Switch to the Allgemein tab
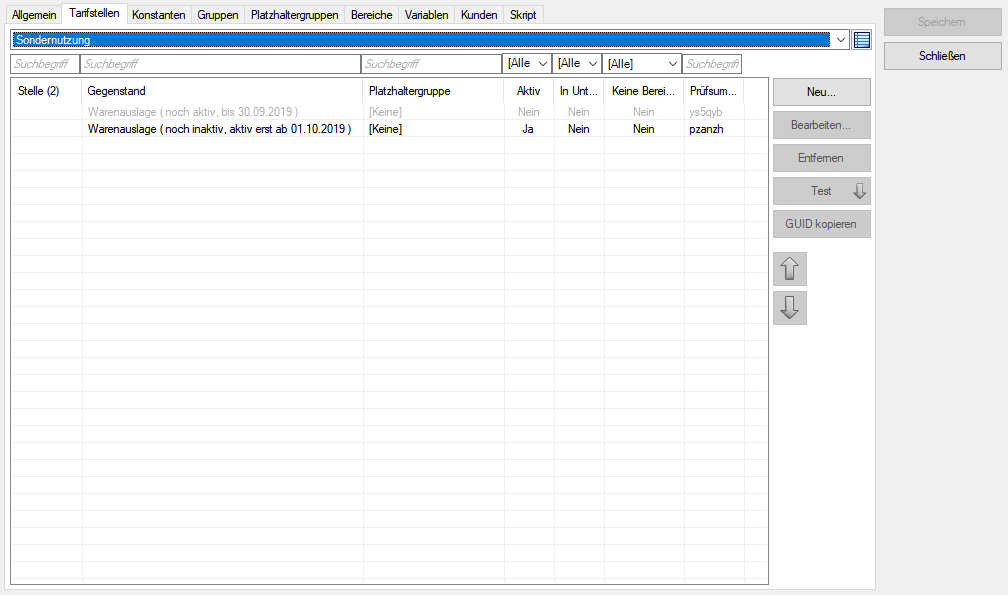The width and height of the screenshot is (1008, 595). 34,15
